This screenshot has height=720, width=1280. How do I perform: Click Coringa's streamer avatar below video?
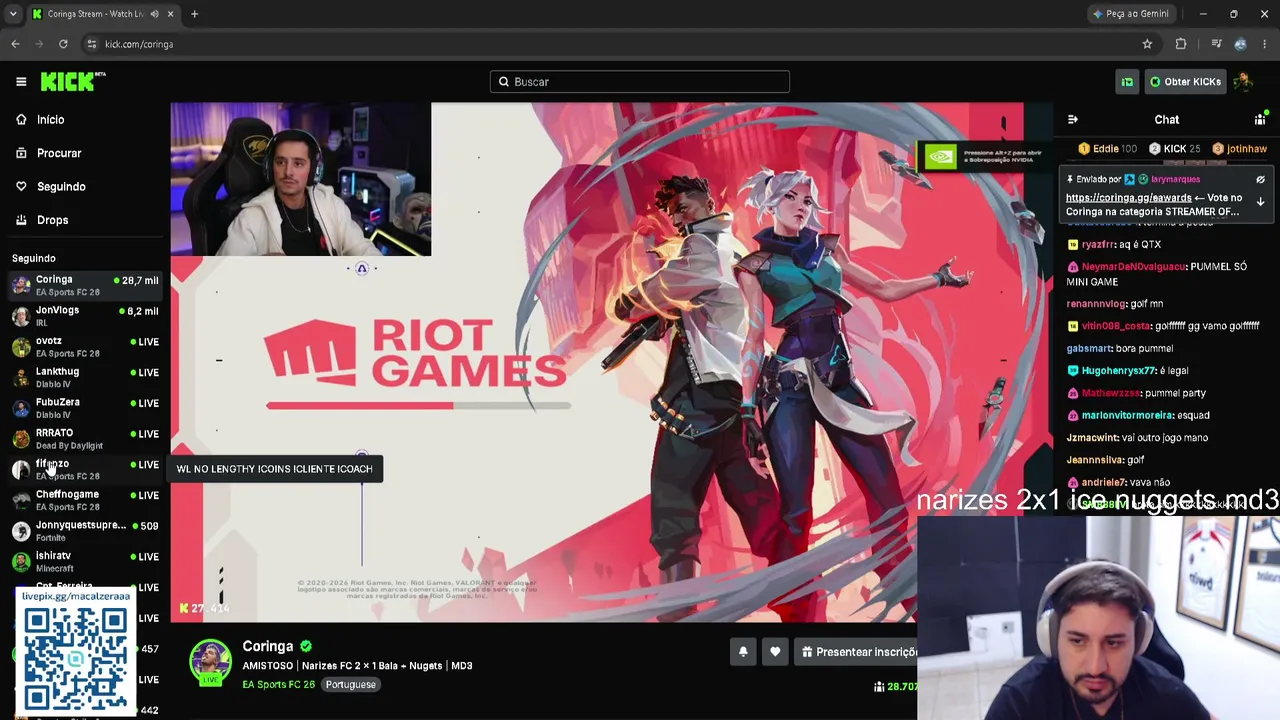pos(210,663)
